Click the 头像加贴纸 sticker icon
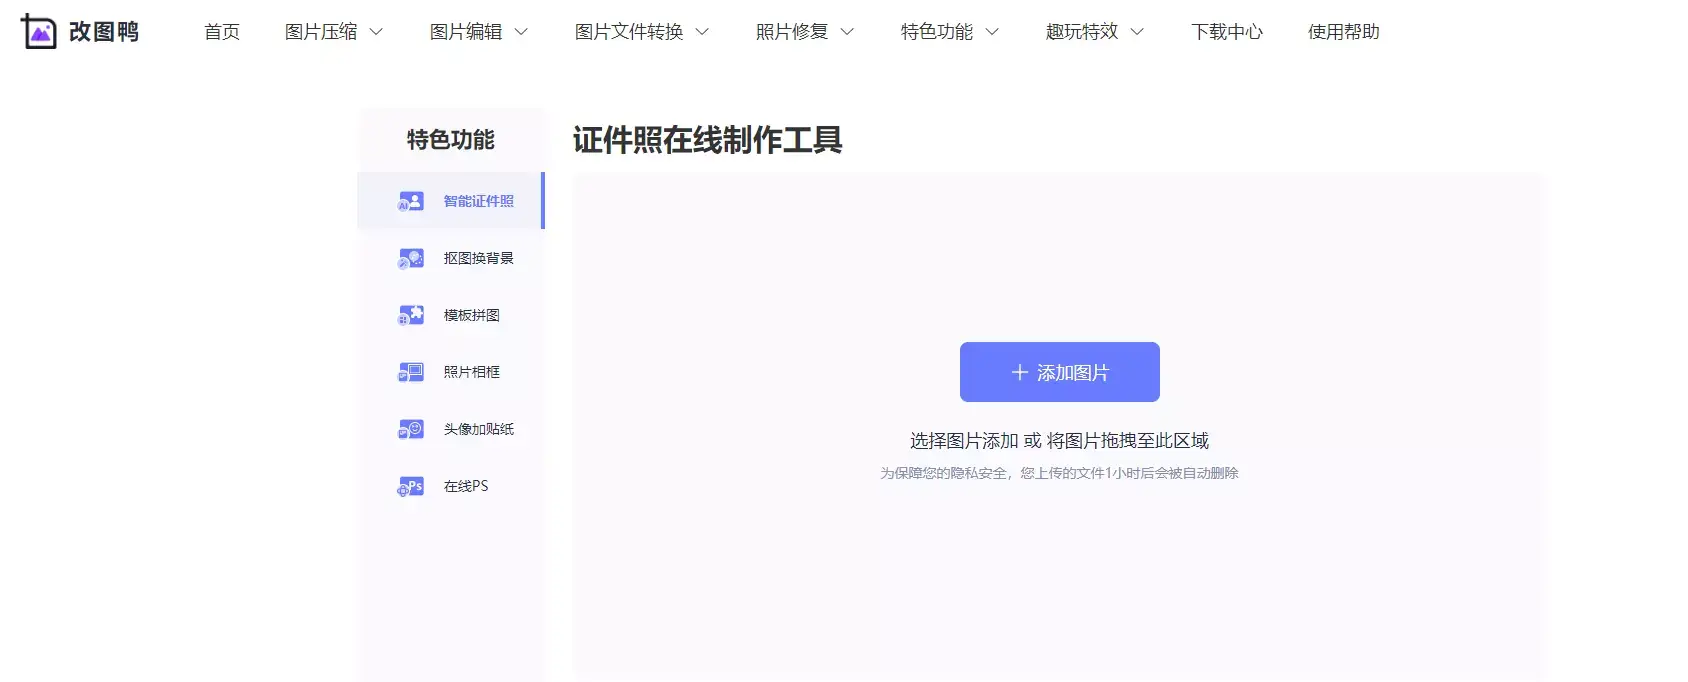1688x682 pixels. (x=410, y=429)
